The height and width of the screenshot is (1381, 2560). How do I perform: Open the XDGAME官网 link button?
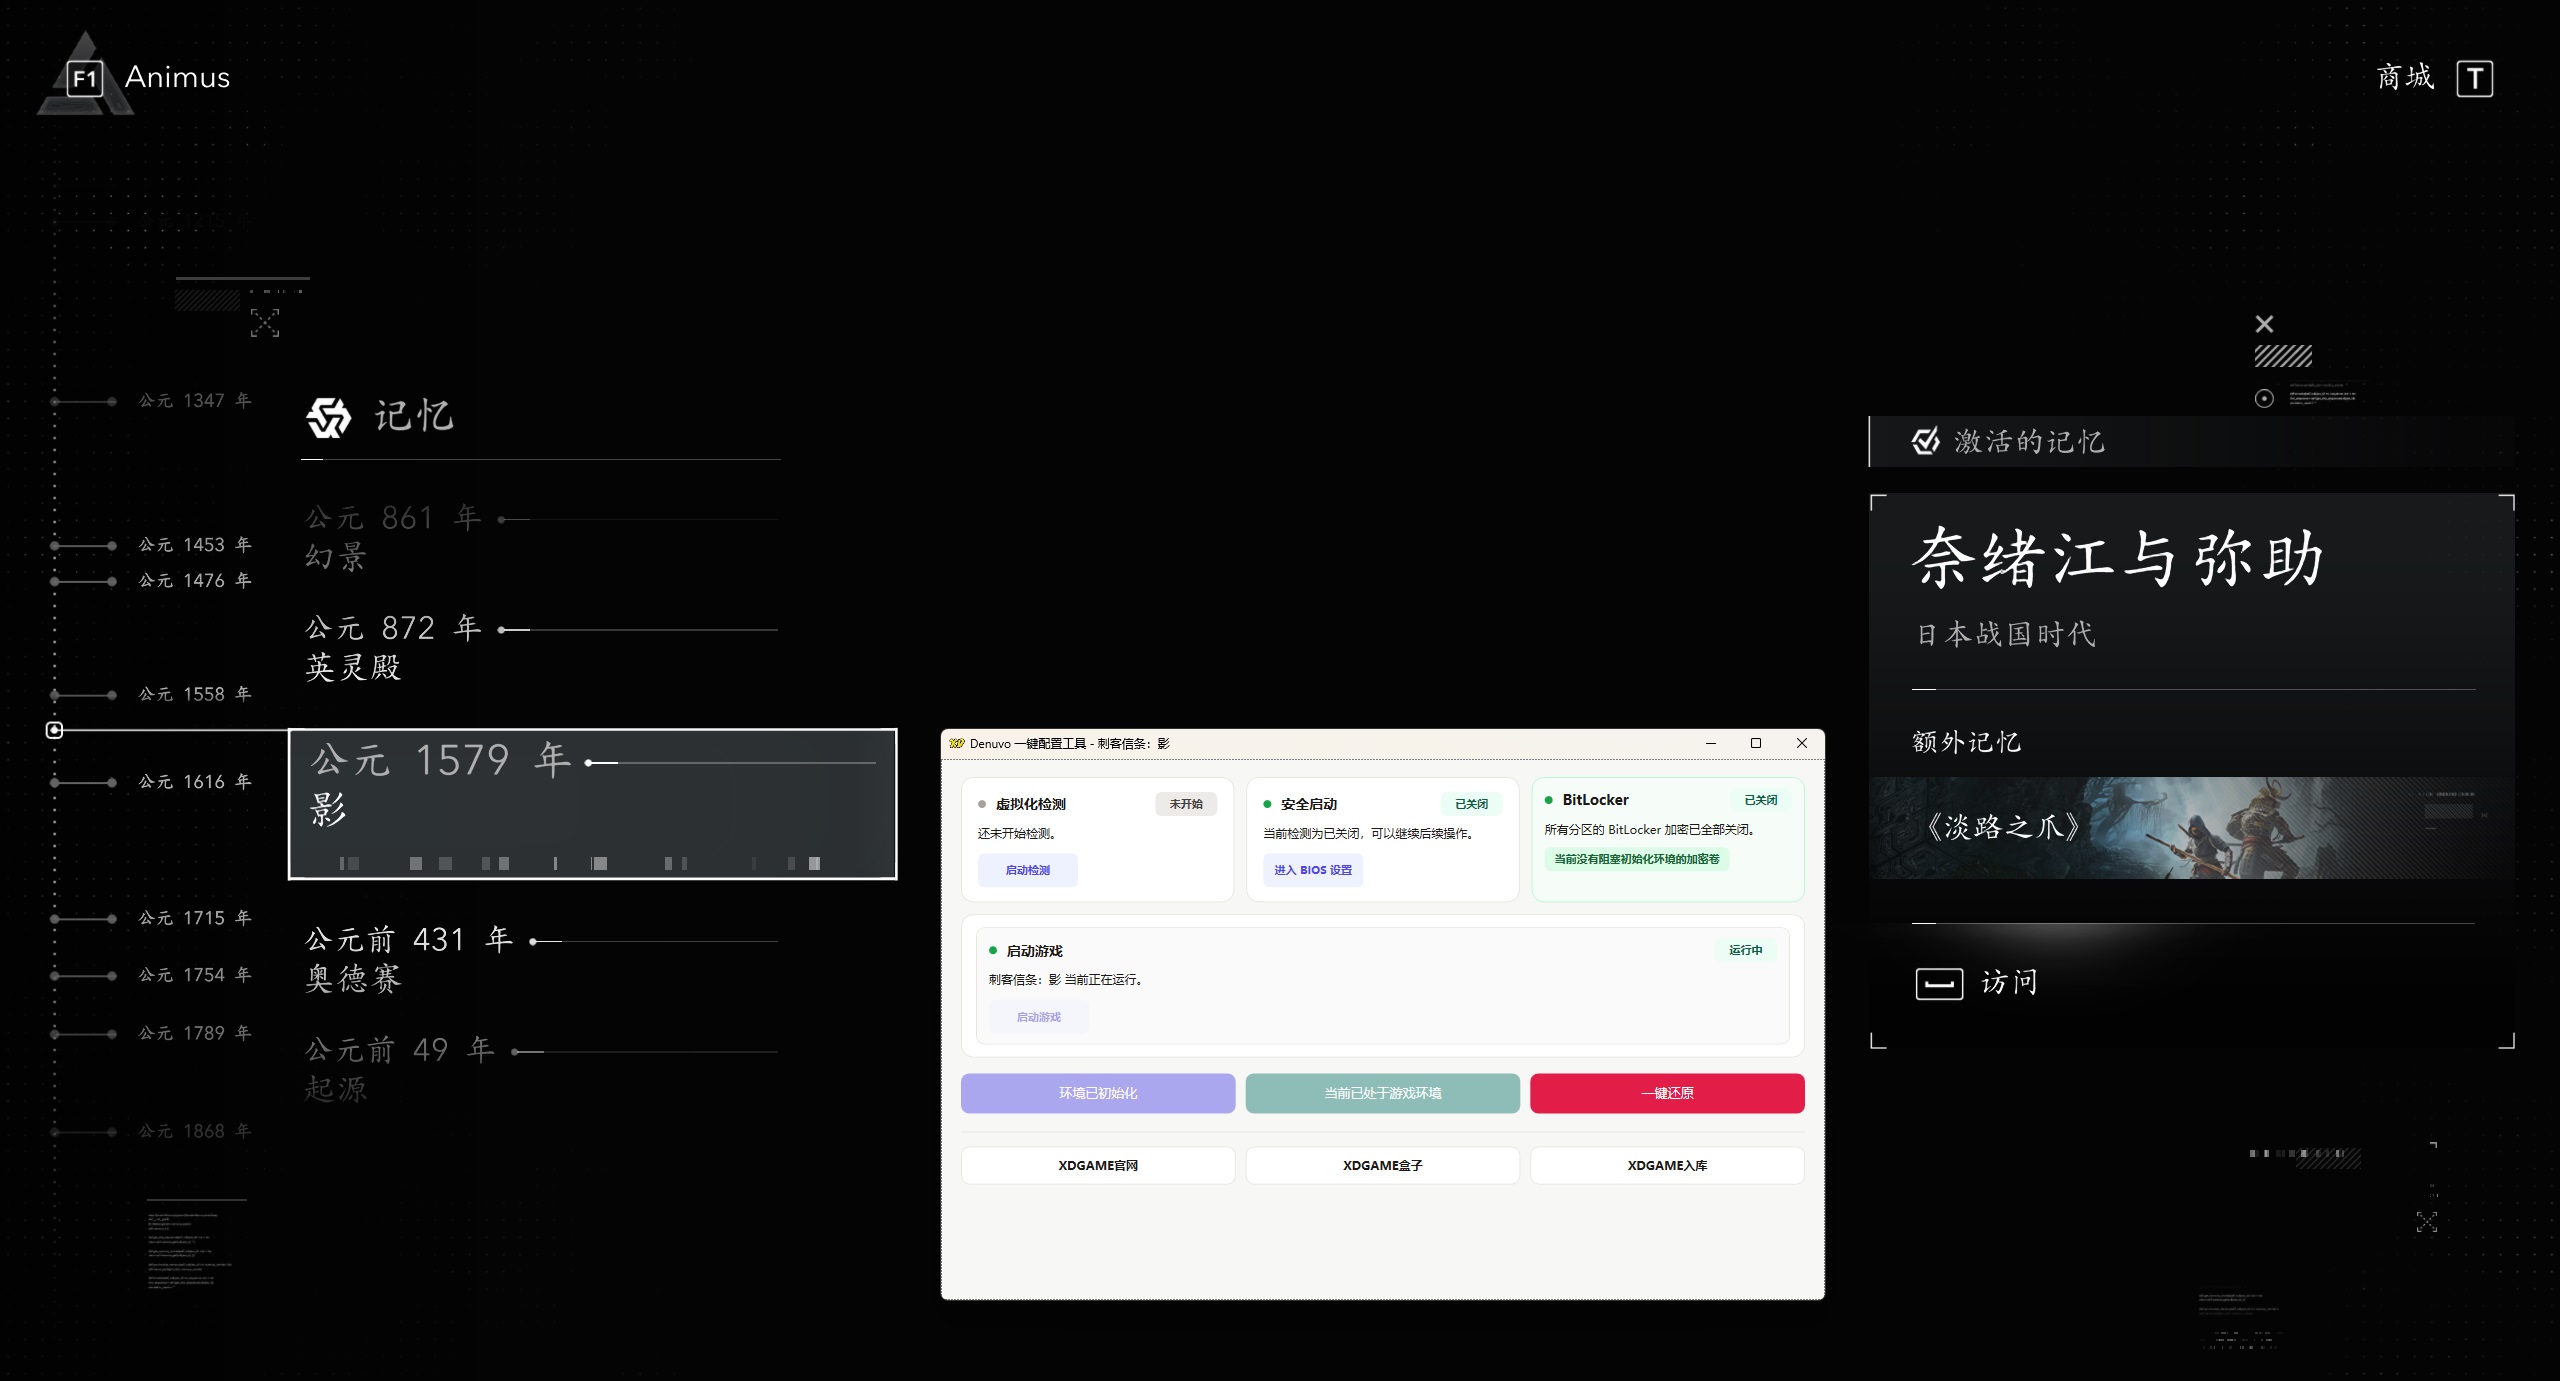click(1097, 1165)
